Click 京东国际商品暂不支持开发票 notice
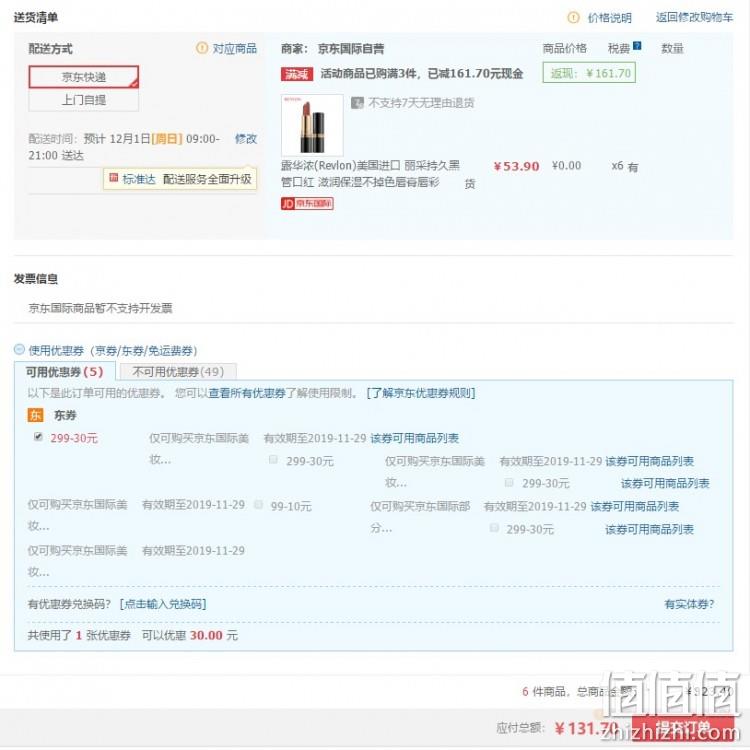750x750 pixels. point(100,308)
